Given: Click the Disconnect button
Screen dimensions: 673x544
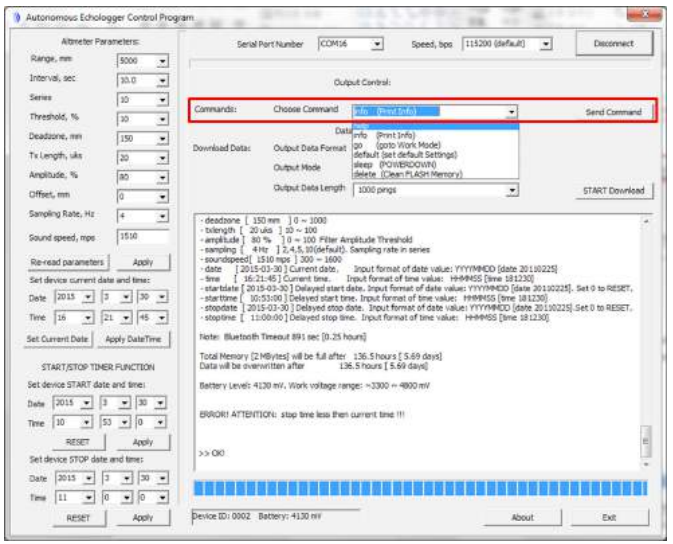Looking at the screenshot, I should pos(613,44).
